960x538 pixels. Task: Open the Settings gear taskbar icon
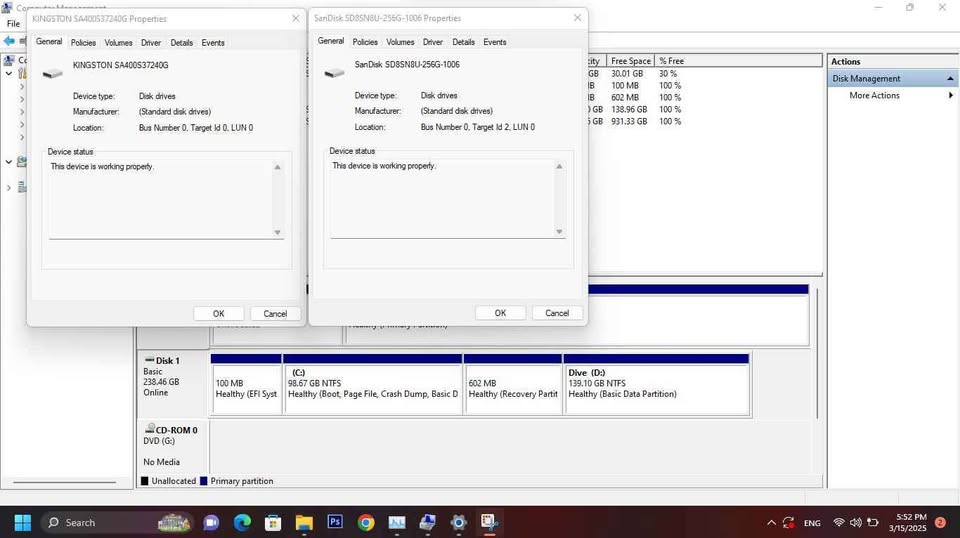459,522
